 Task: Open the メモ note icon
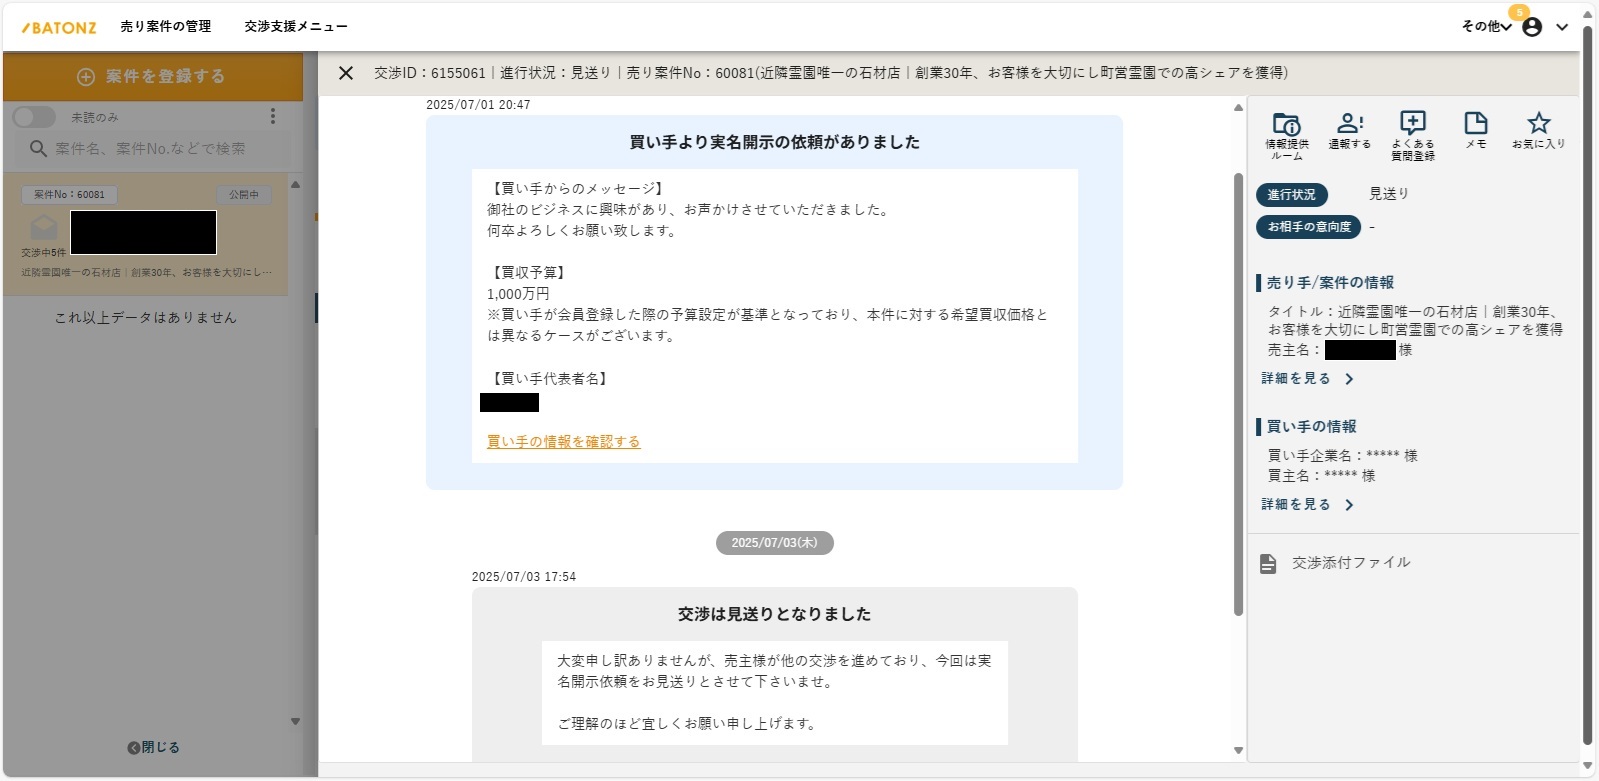click(1475, 125)
